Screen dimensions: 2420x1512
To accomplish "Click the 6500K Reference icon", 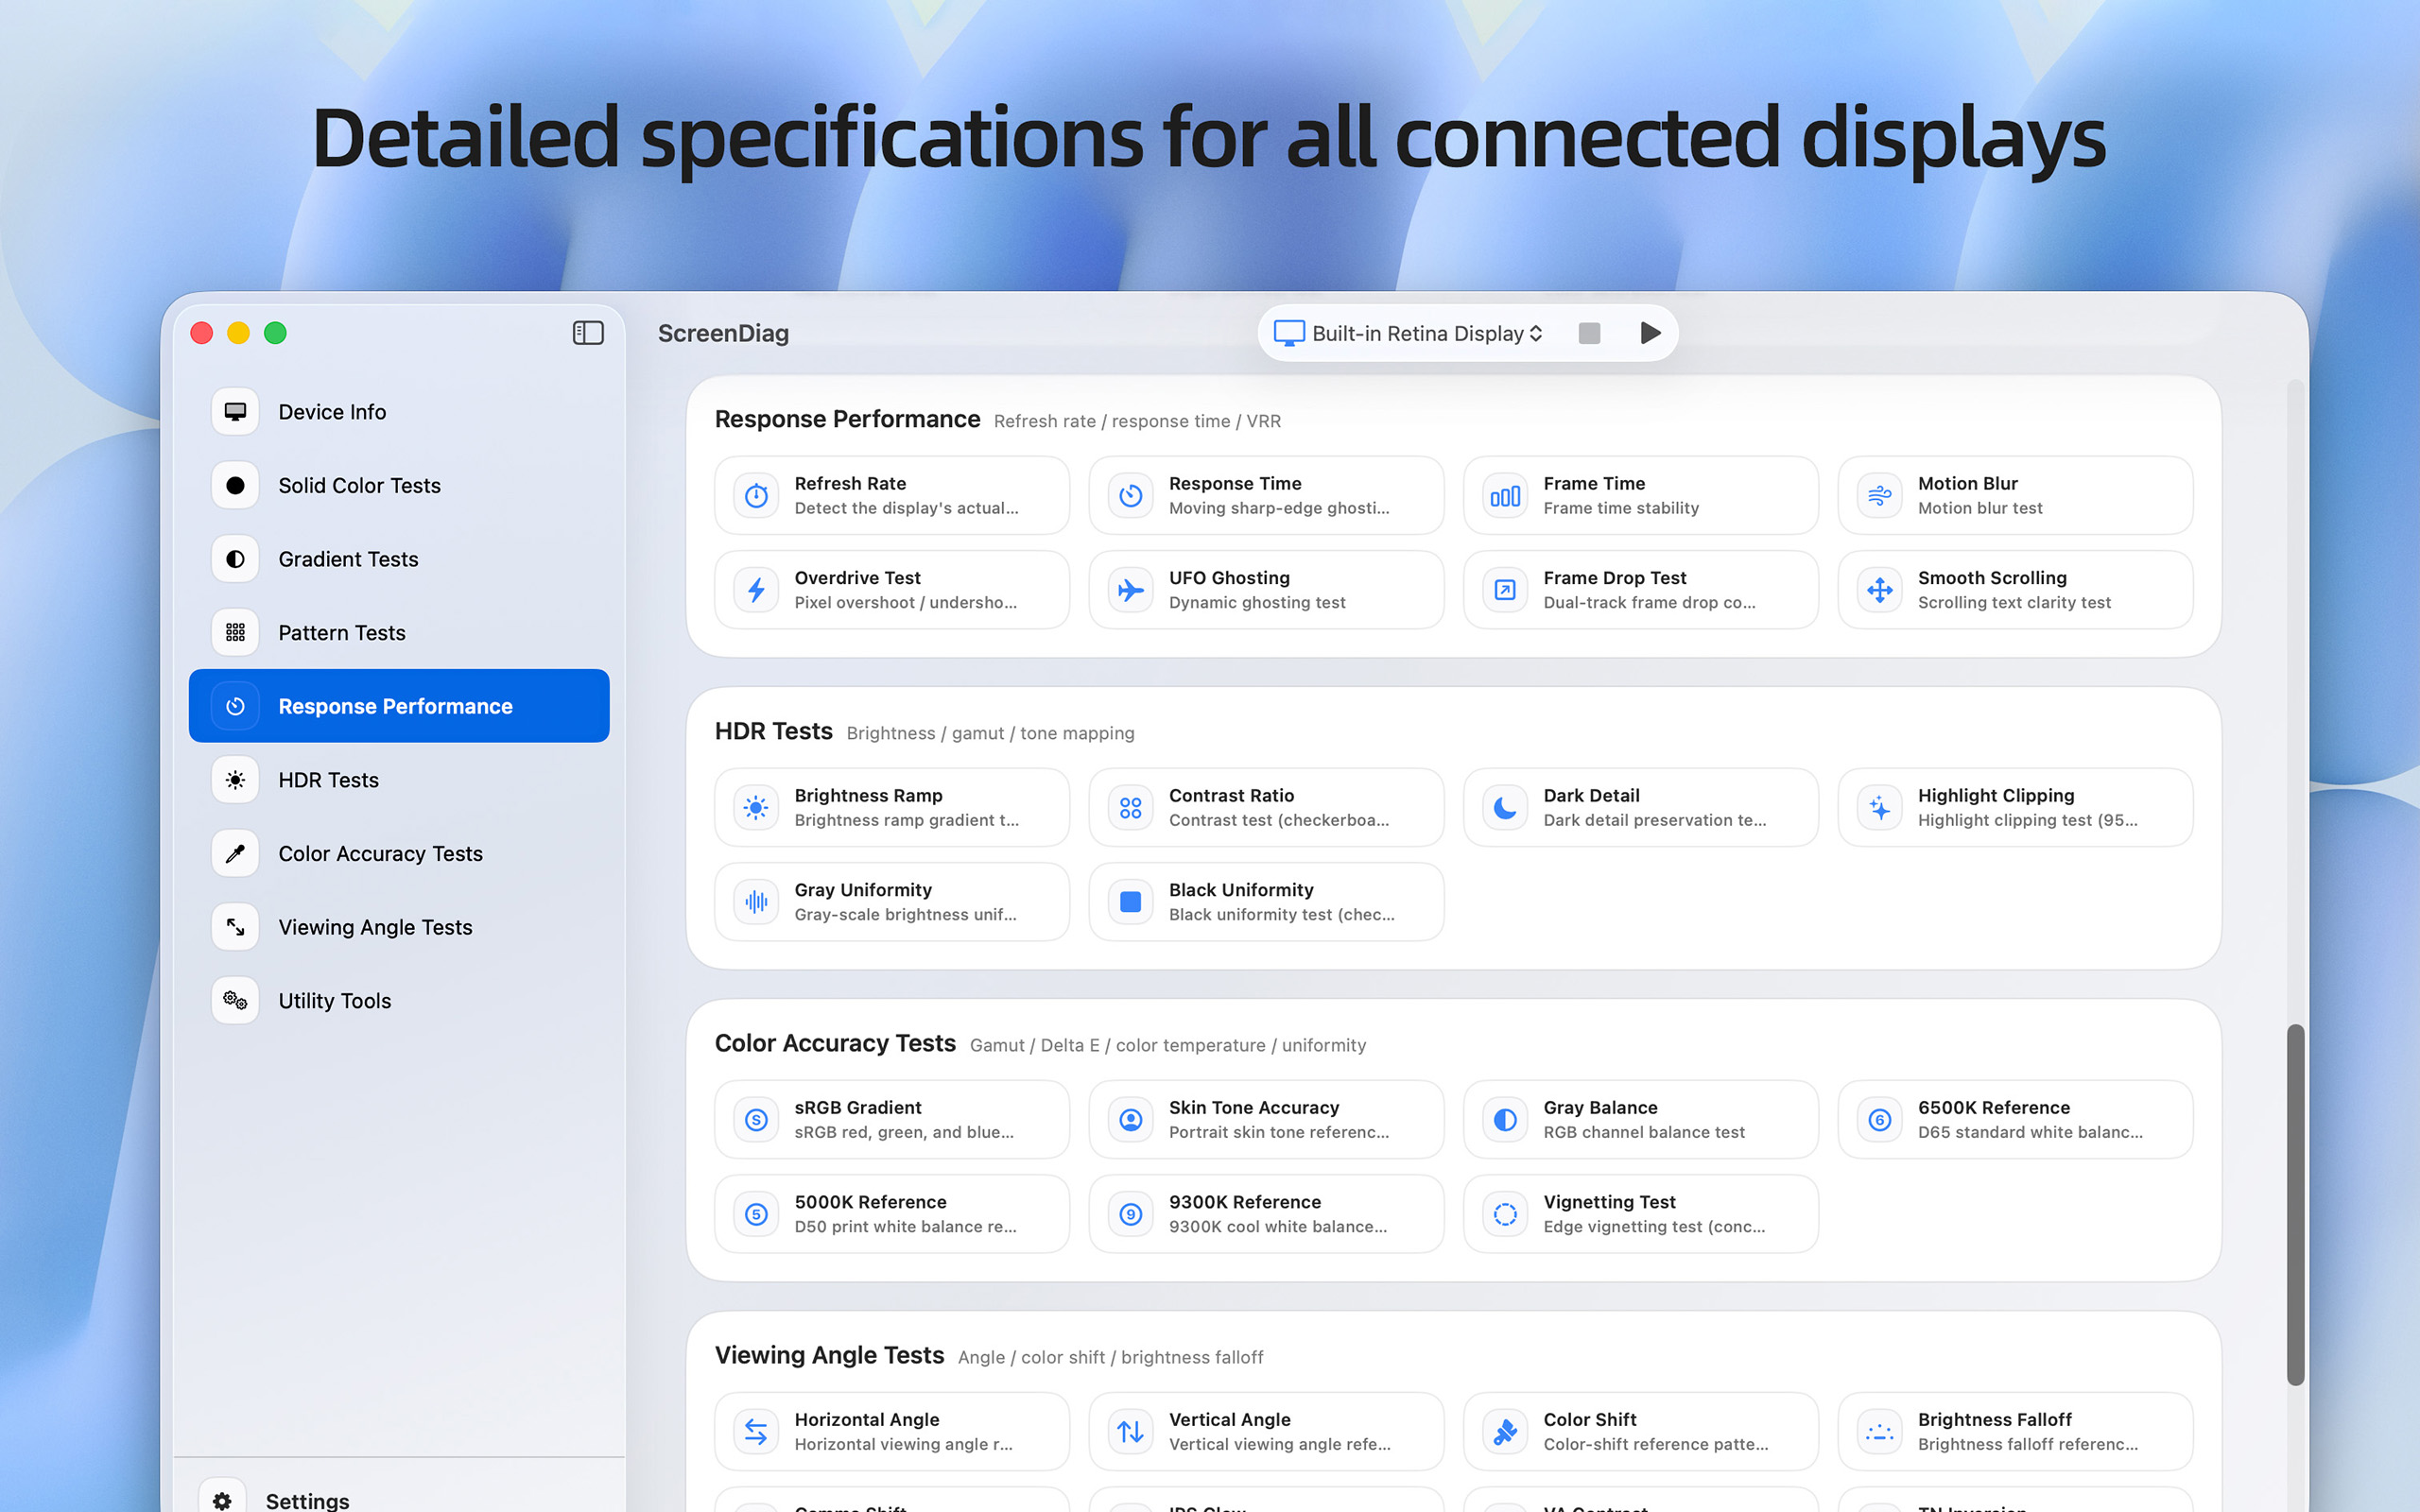I will [x=1880, y=1119].
